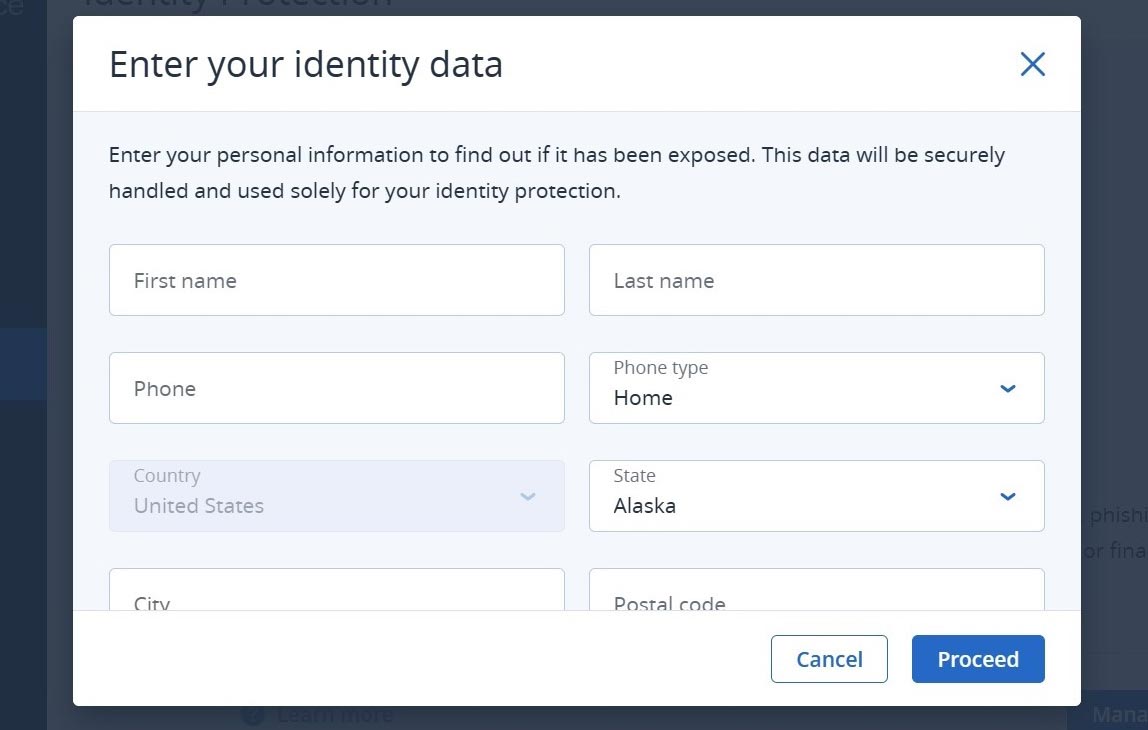Click the dimmed Learn more link
This screenshot has height=730, width=1148.
(334, 716)
